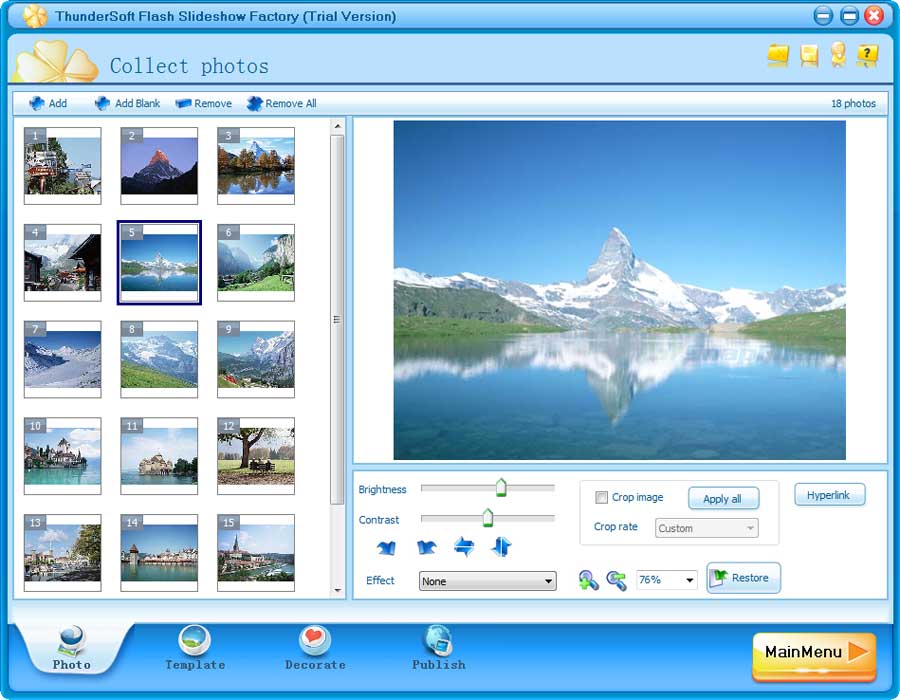Enable the Crop image checkbox
900x700 pixels.
pos(601,497)
